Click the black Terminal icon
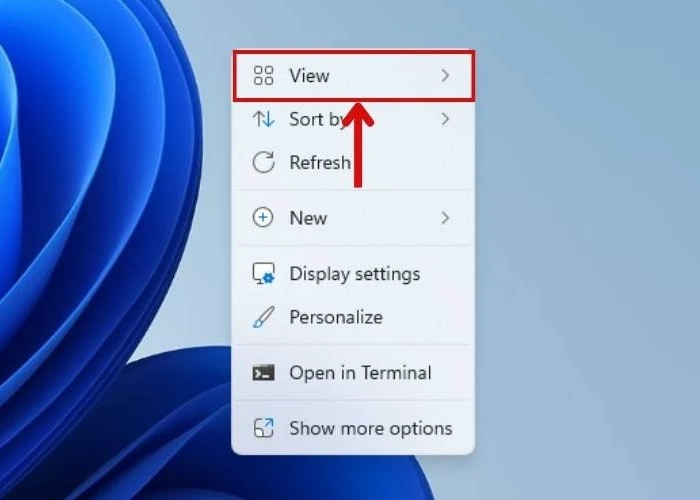The width and height of the screenshot is (700, 500). click(263, 373)
